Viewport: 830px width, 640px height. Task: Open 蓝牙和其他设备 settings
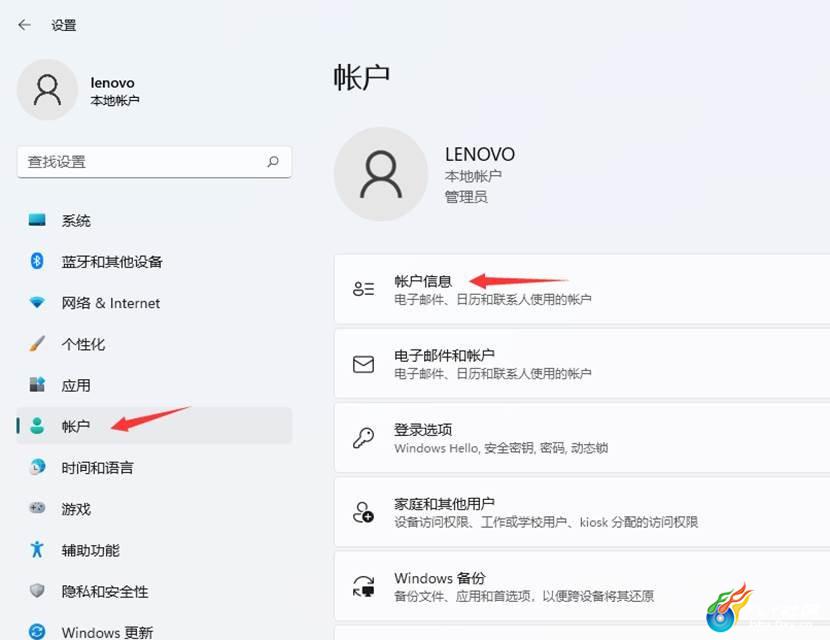(x=155, y=261)
